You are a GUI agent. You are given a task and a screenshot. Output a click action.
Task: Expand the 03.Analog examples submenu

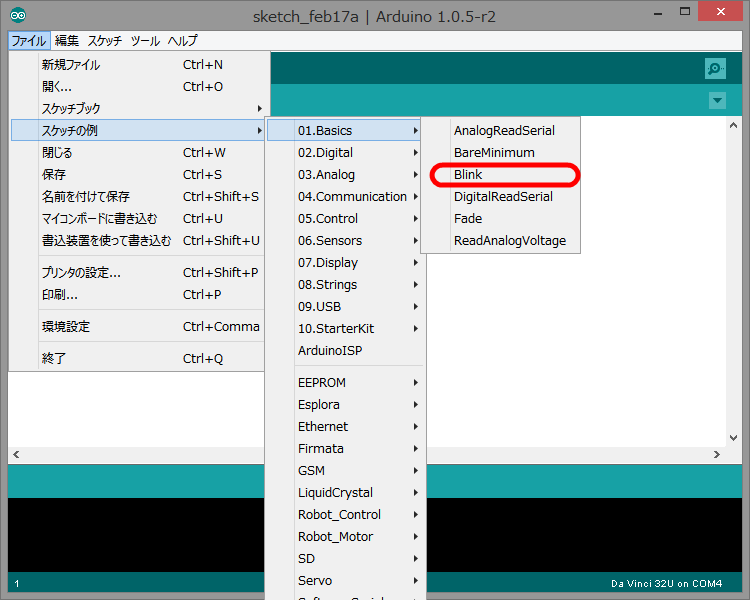tap(343, 175)
